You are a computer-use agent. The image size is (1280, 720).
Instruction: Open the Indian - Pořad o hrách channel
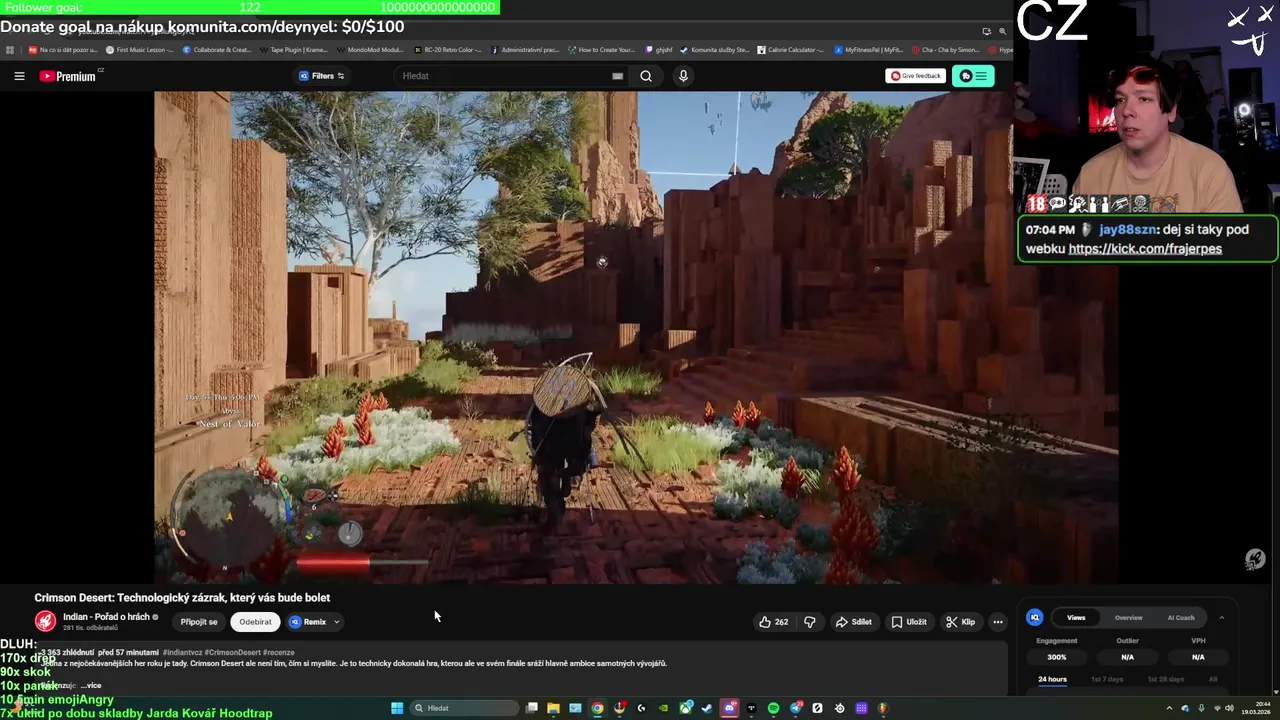tap(106, 617)
